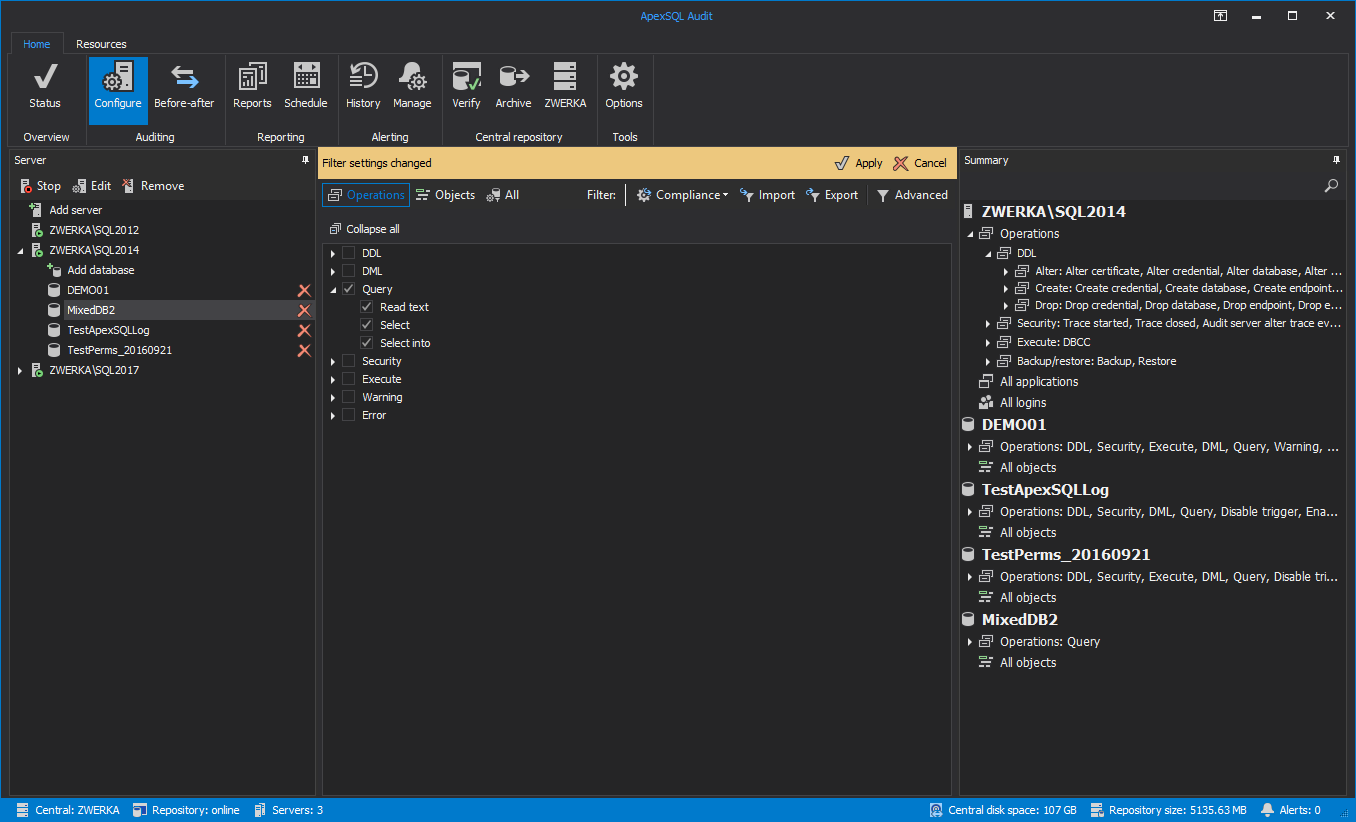The height and width of the screenshot is (822, 1356).
Task: Enable the Security operations checkbox
Action: pyautogui.click(x=348, y=361)
